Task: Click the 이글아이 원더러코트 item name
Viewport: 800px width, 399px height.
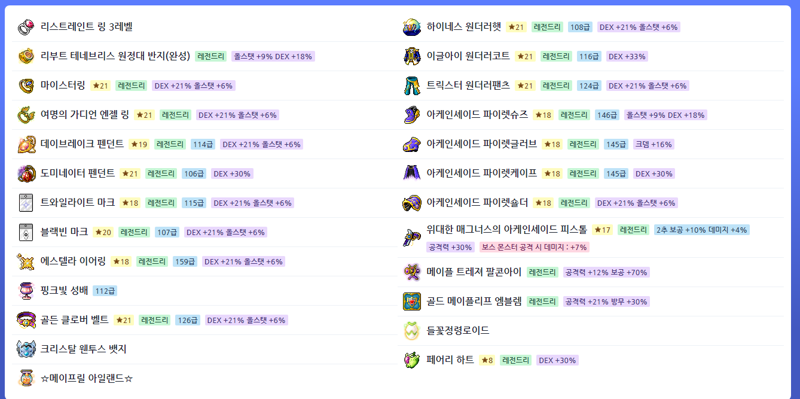Action: coord(468,56)
